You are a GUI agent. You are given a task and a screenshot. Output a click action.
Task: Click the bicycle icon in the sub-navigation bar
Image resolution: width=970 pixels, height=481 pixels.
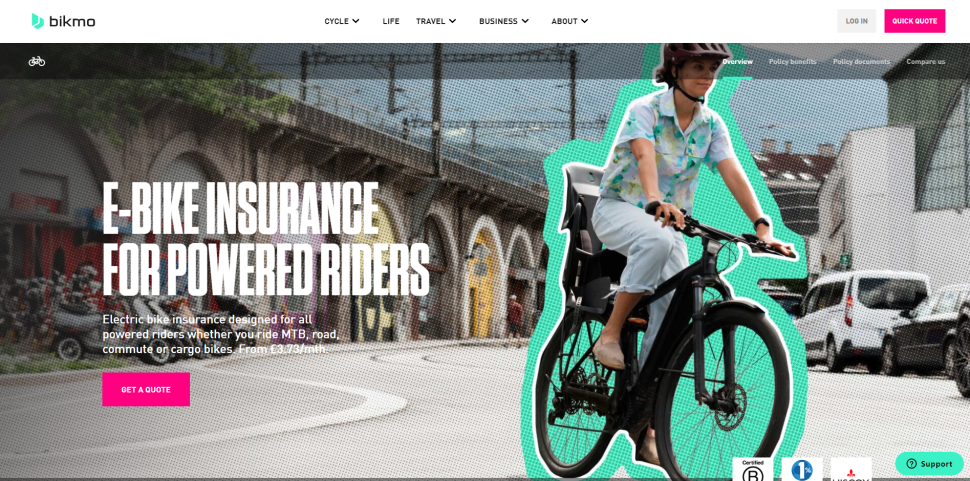point(36,61)
